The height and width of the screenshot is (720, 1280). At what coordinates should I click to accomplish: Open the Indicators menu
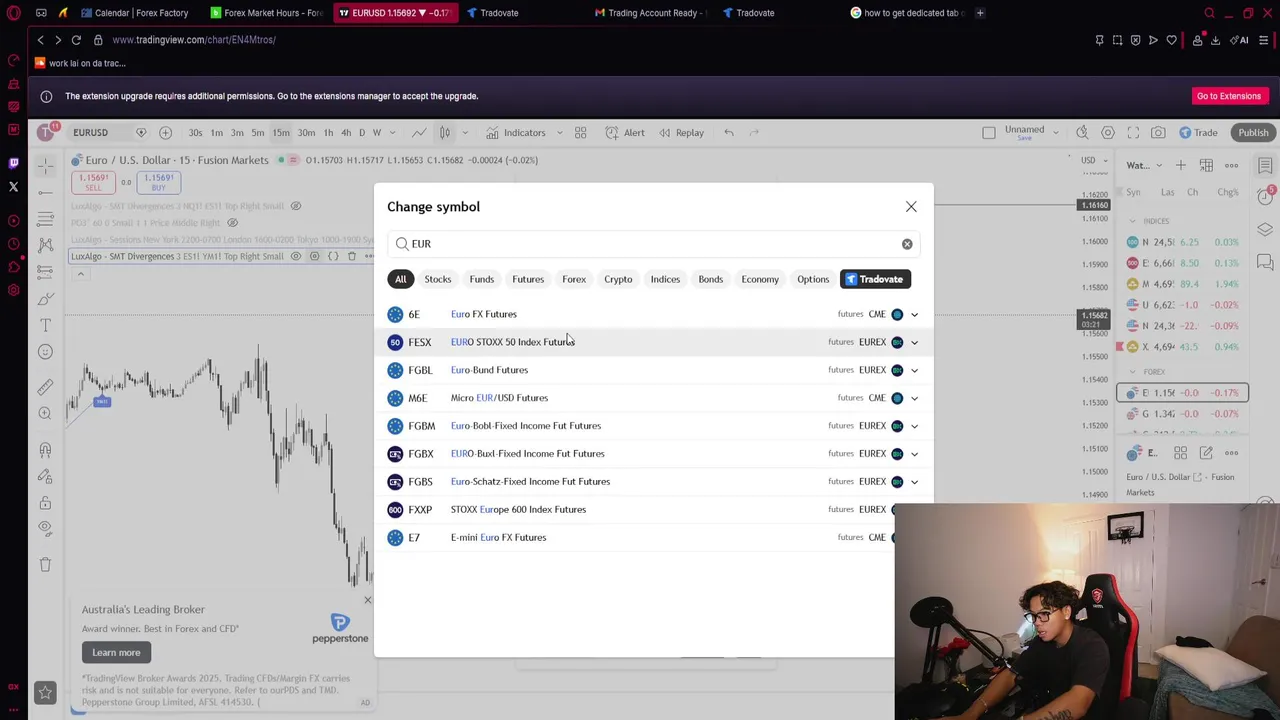[x=515, y=133]
